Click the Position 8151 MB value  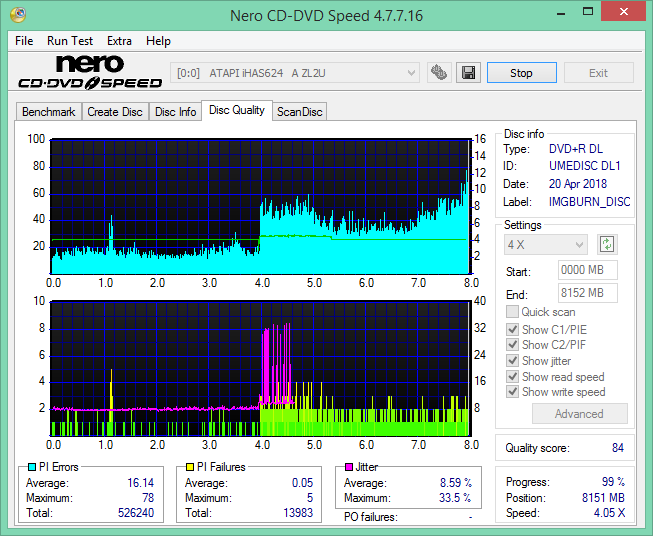tap(603, 497)
